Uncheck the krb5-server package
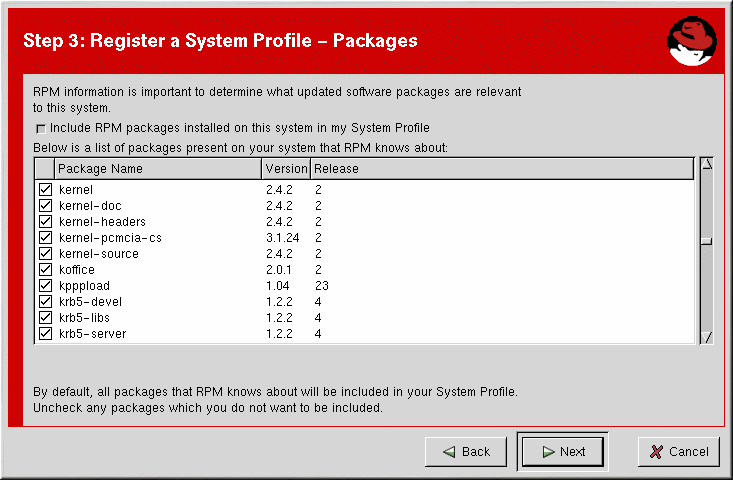733x480 pixels. [x=45, y=333]
